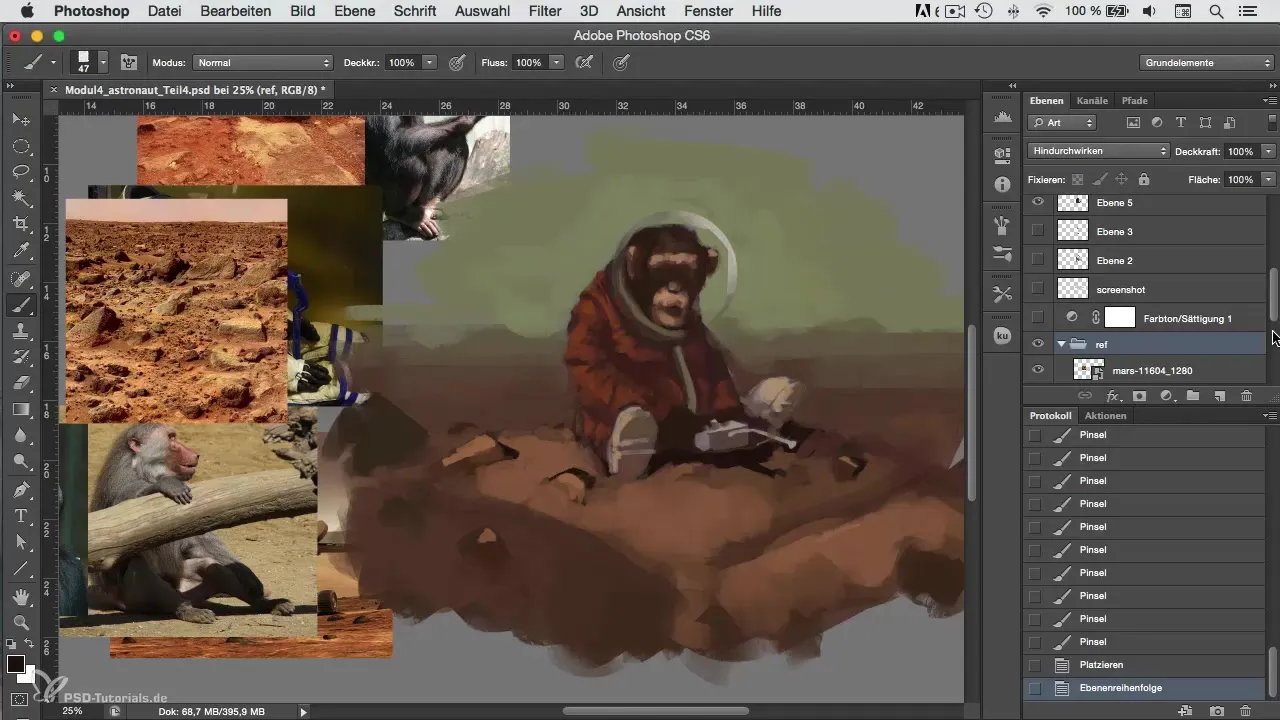Open the Deckkr. opacity dropdown arrow

click(430, 62)
